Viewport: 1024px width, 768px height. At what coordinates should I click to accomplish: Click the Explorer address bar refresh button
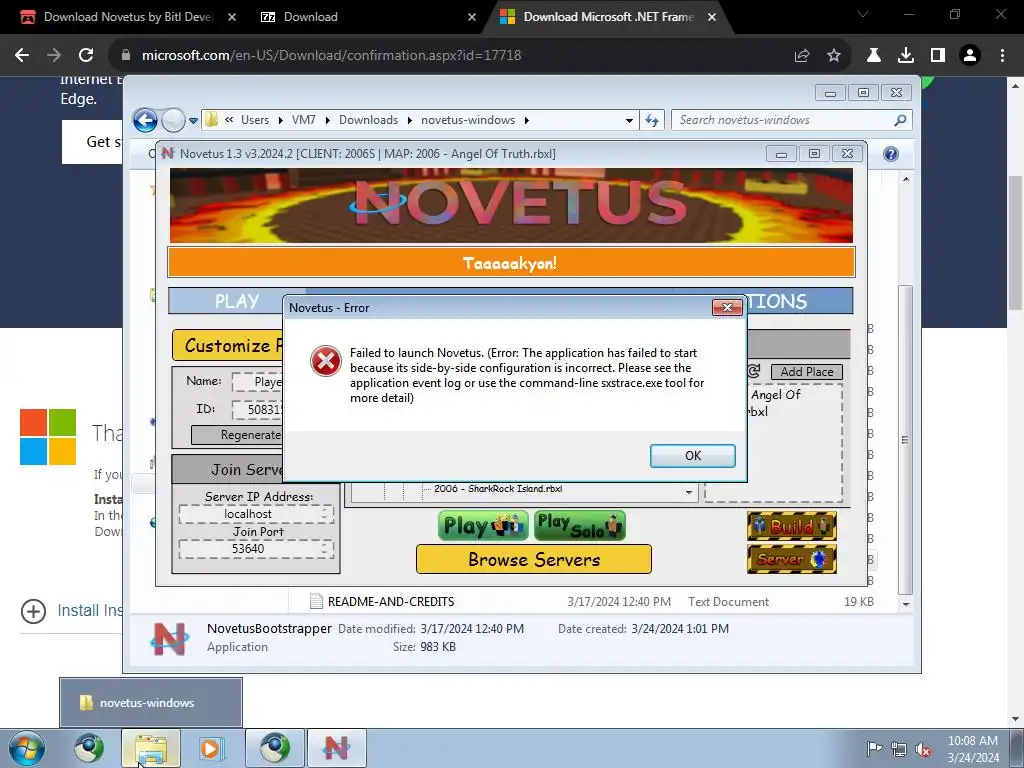click(x=652, y=120)
